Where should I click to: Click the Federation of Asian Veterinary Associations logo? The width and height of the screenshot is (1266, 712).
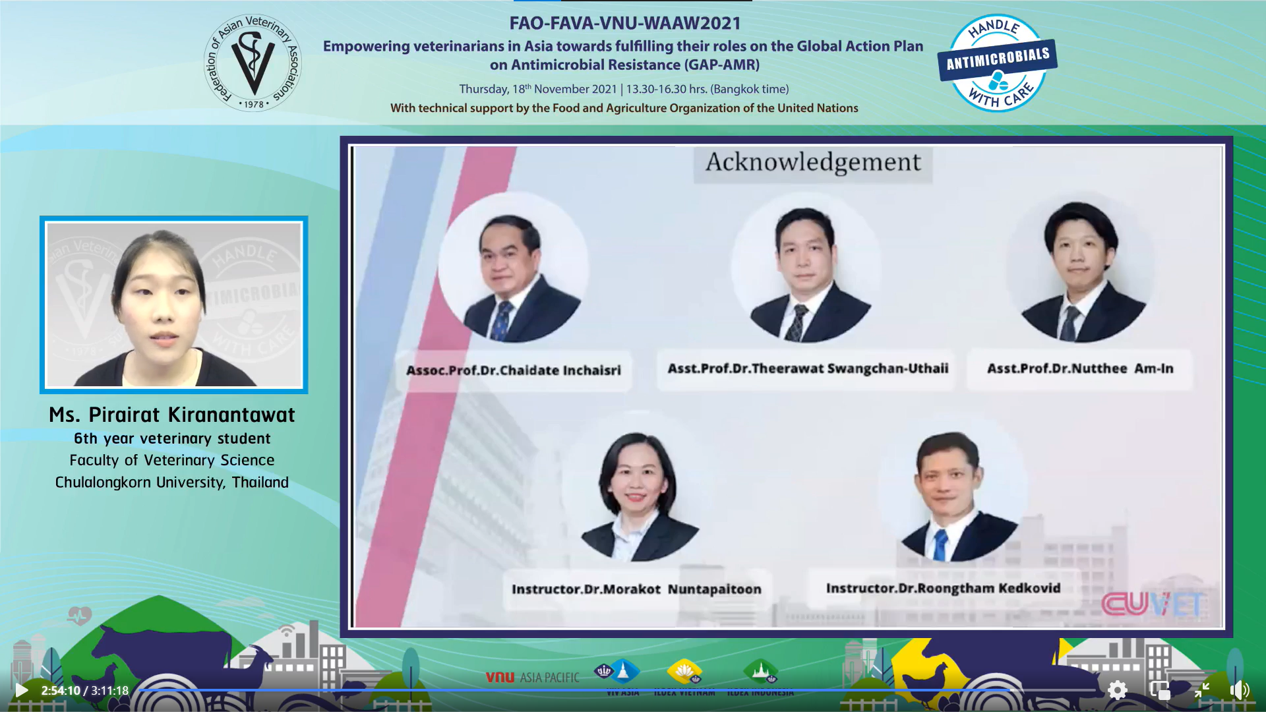coord(252,62)
